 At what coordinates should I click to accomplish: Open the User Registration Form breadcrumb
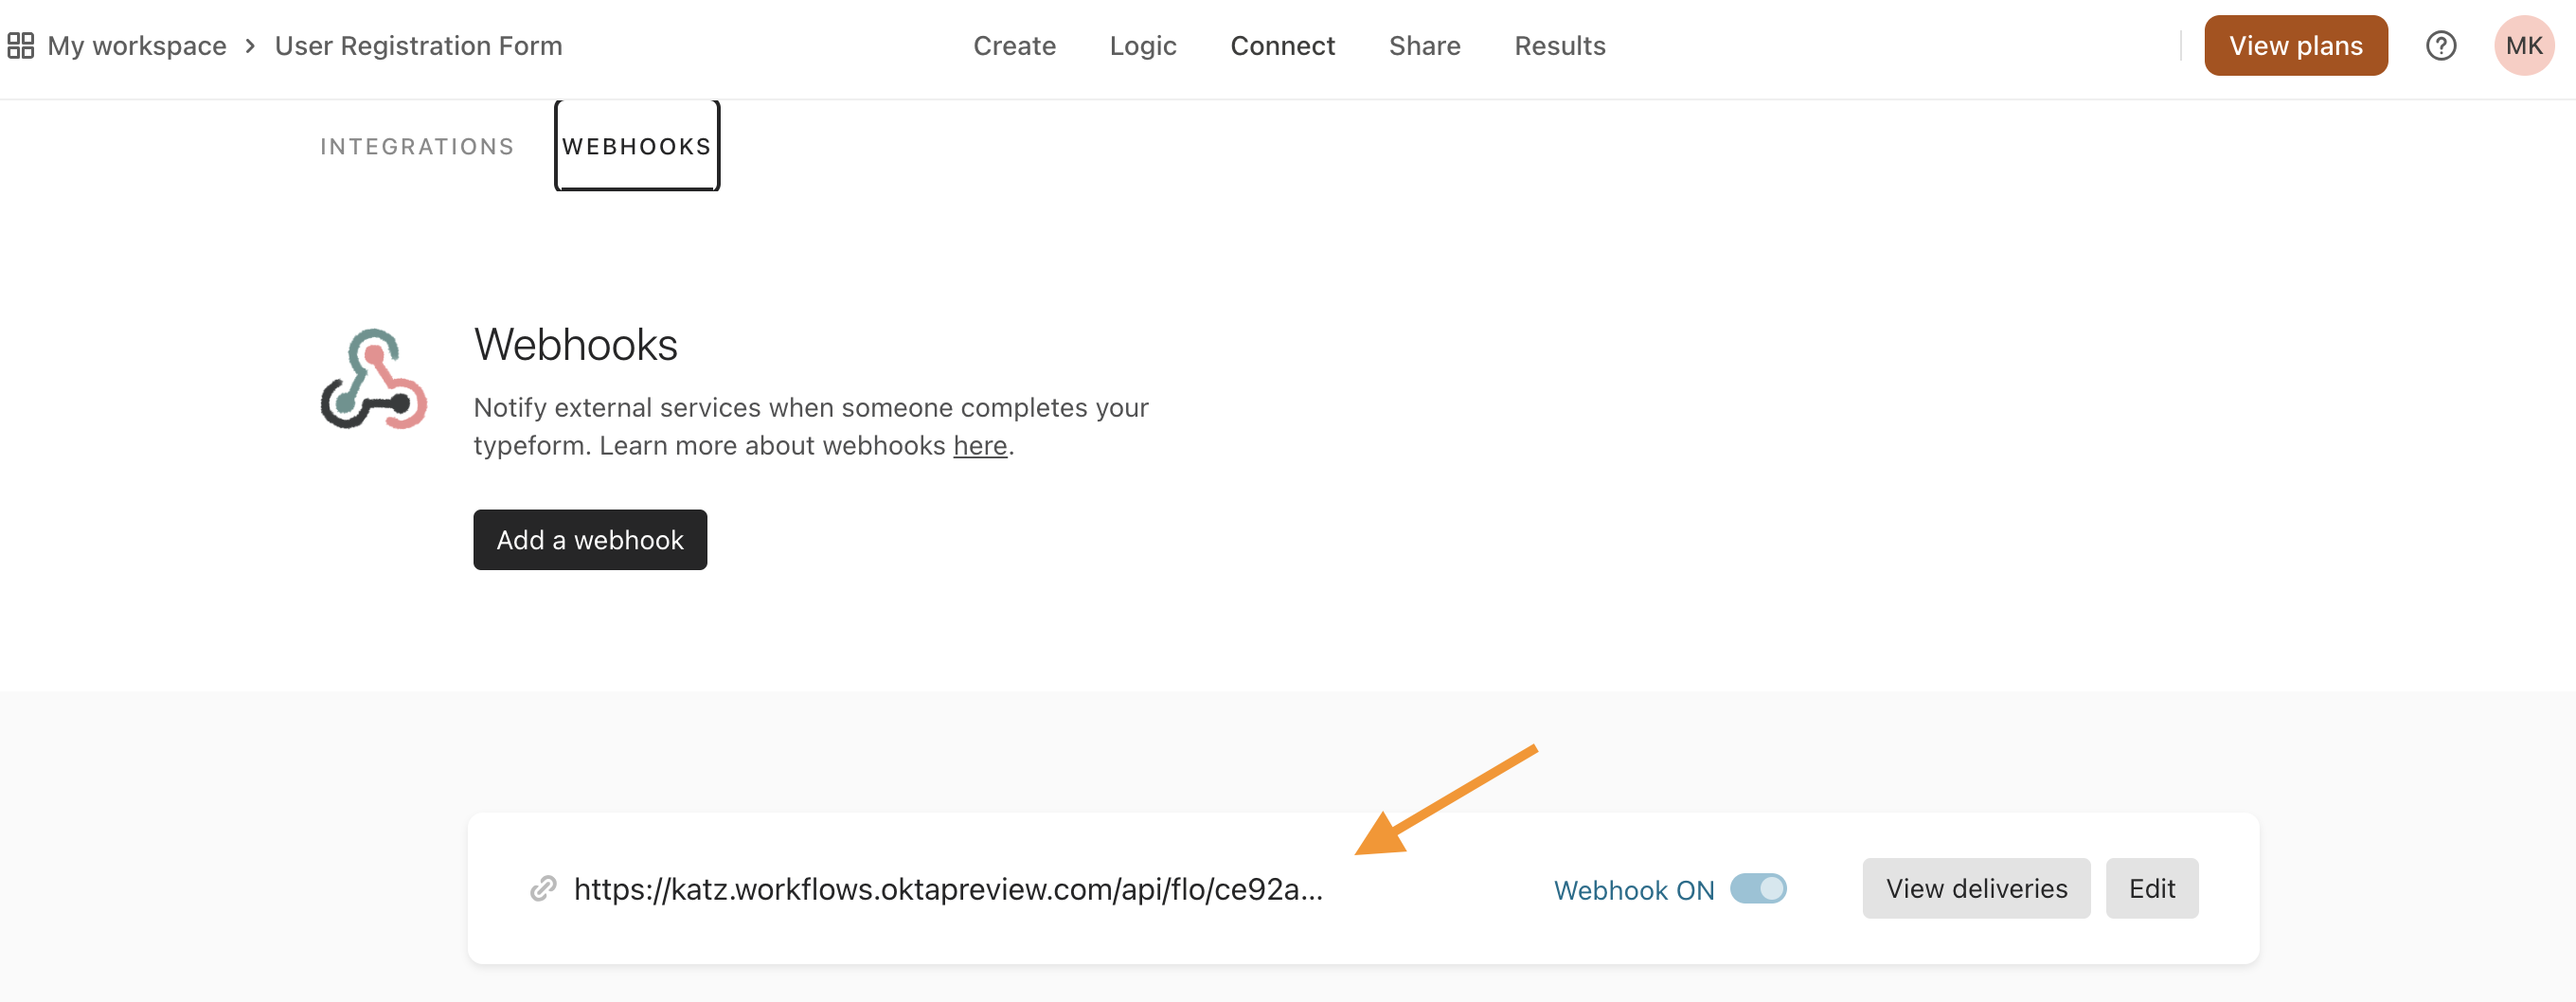[418, 45]
